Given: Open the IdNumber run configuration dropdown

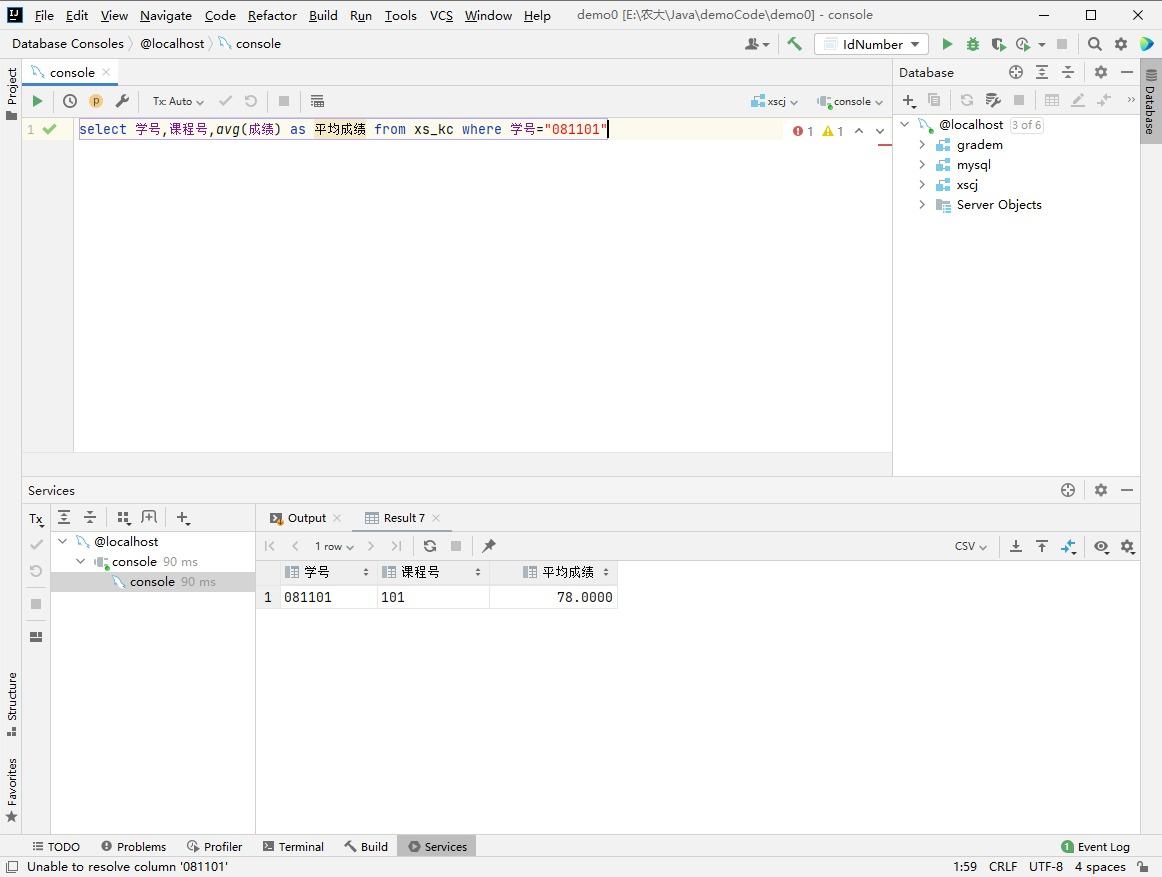Looking at the screenshot, I should point(871,44).
